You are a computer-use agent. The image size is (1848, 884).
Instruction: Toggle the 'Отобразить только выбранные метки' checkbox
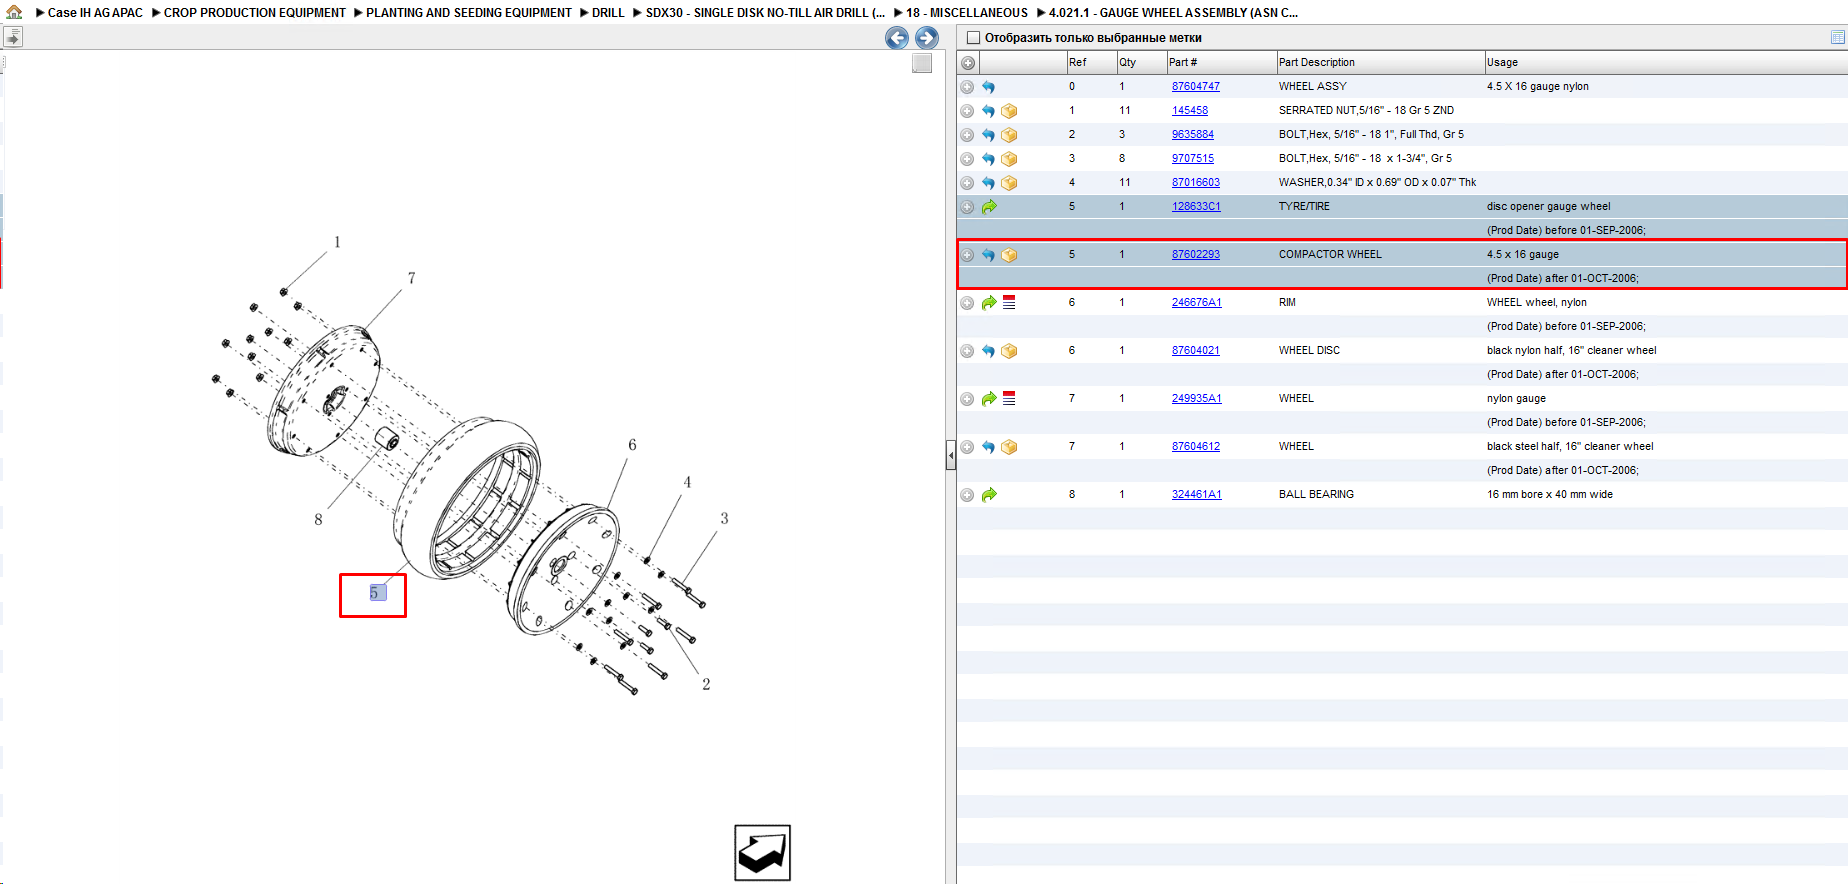(x=973, y=38)
